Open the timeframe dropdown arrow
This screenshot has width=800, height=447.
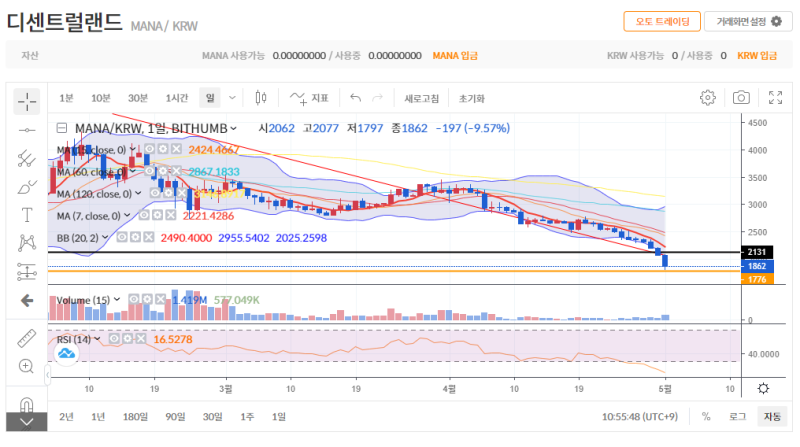pyautogui.click(x=232, y=97)
